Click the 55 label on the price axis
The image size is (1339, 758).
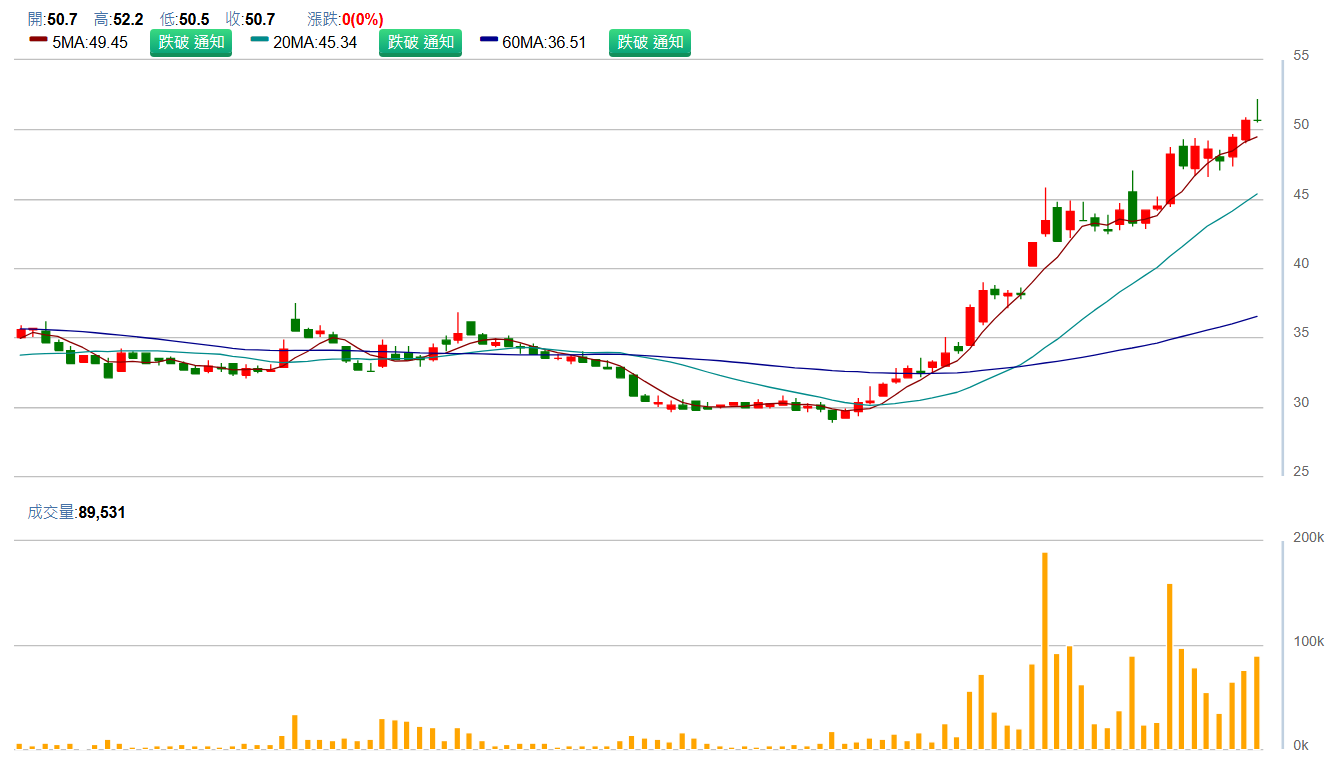tap(1301, 56)
